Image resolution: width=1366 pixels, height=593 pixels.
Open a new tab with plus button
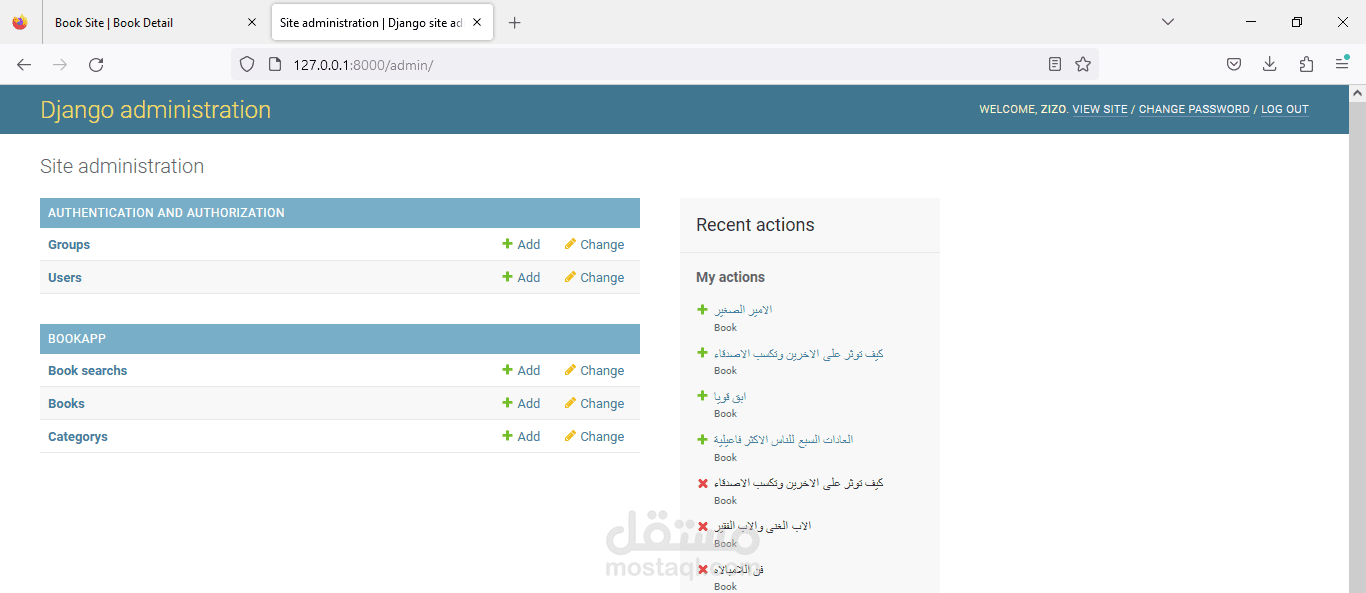coord(514,23)
